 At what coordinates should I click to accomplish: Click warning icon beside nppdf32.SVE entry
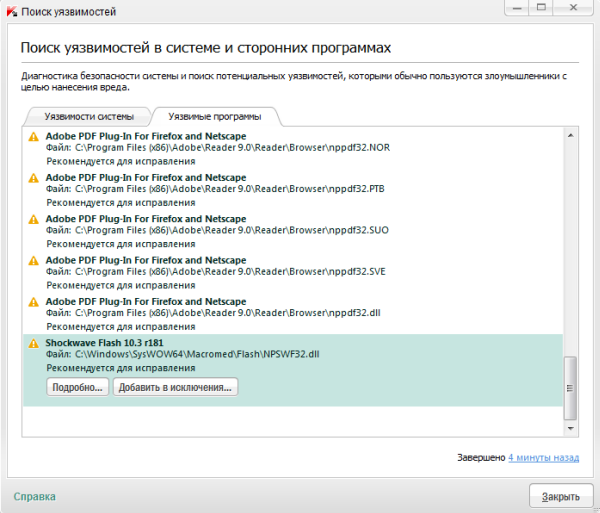(x=34, y=261)
